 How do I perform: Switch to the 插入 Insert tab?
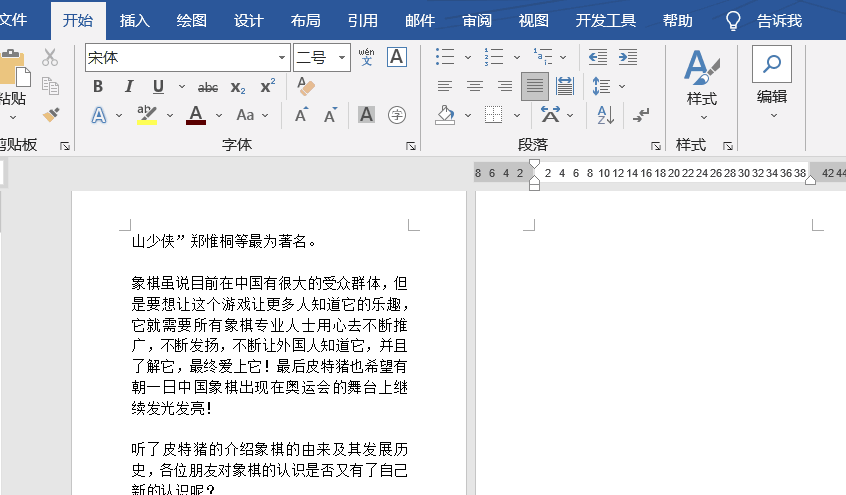click(134, 21)
